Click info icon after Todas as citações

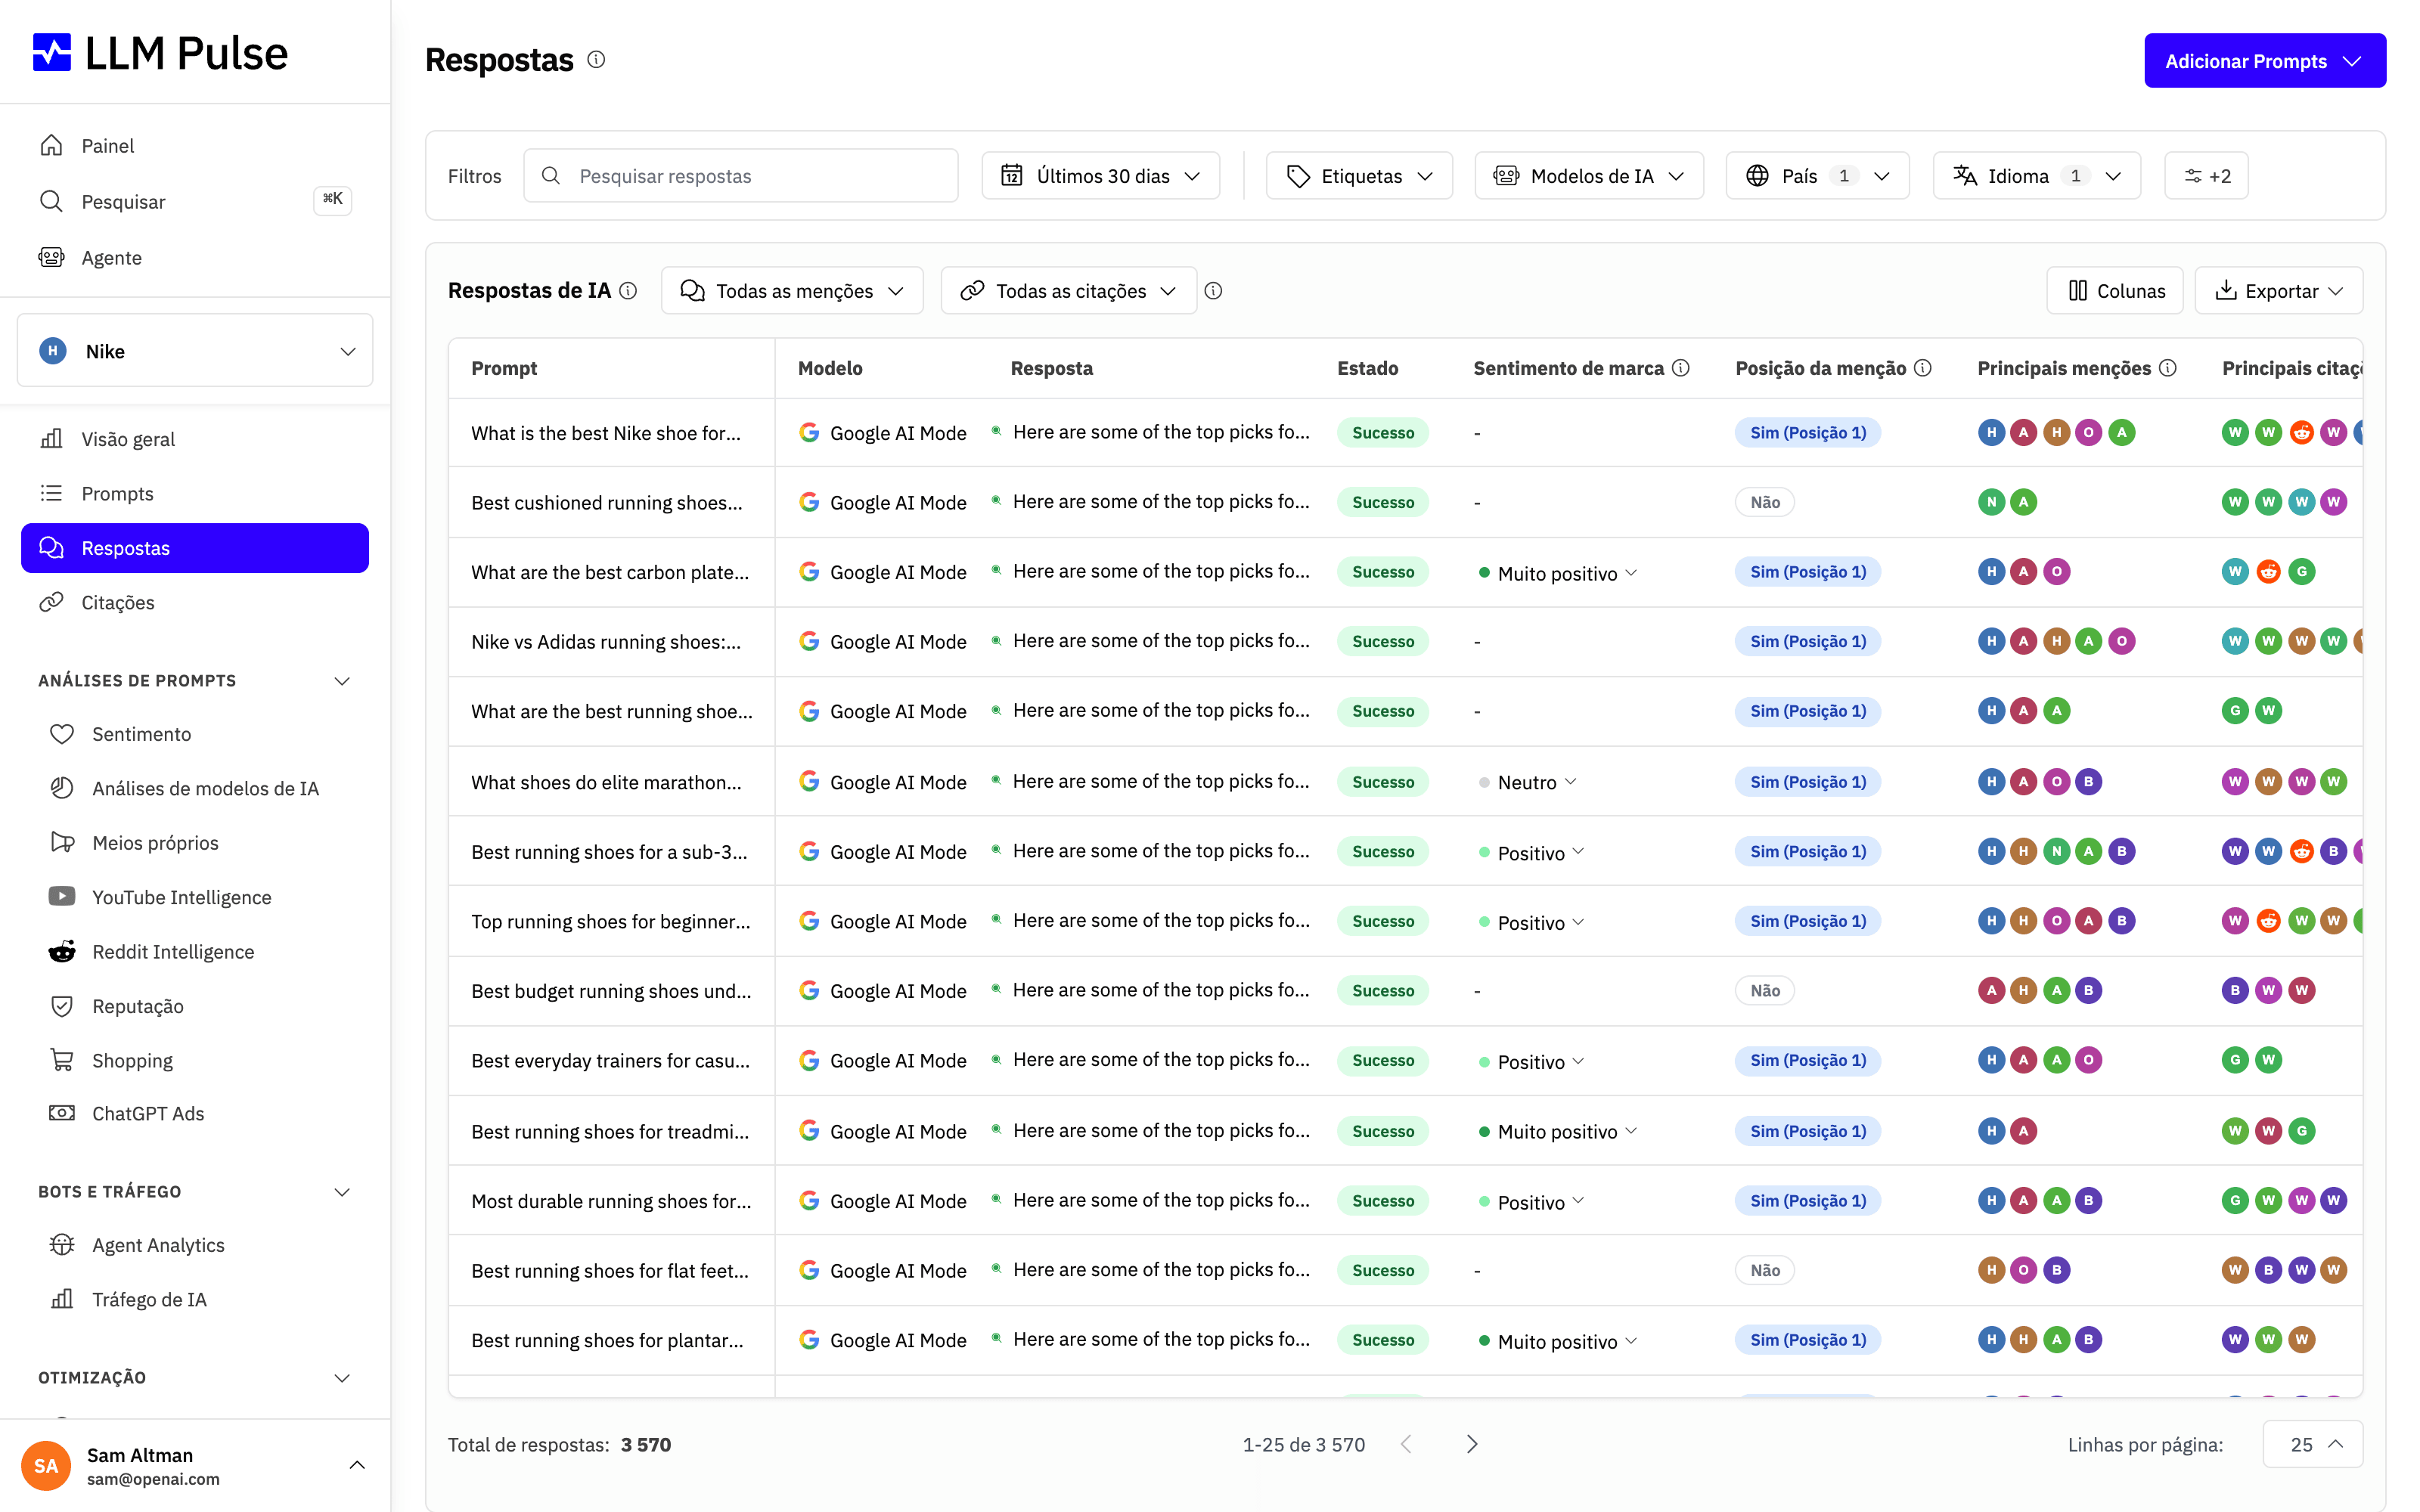pos(1213,291)
